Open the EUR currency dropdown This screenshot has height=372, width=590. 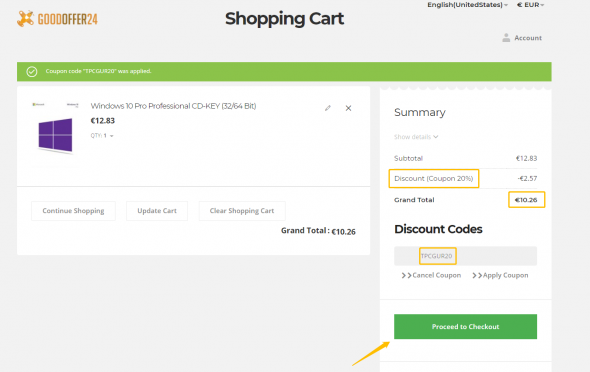tap(531, 5)
